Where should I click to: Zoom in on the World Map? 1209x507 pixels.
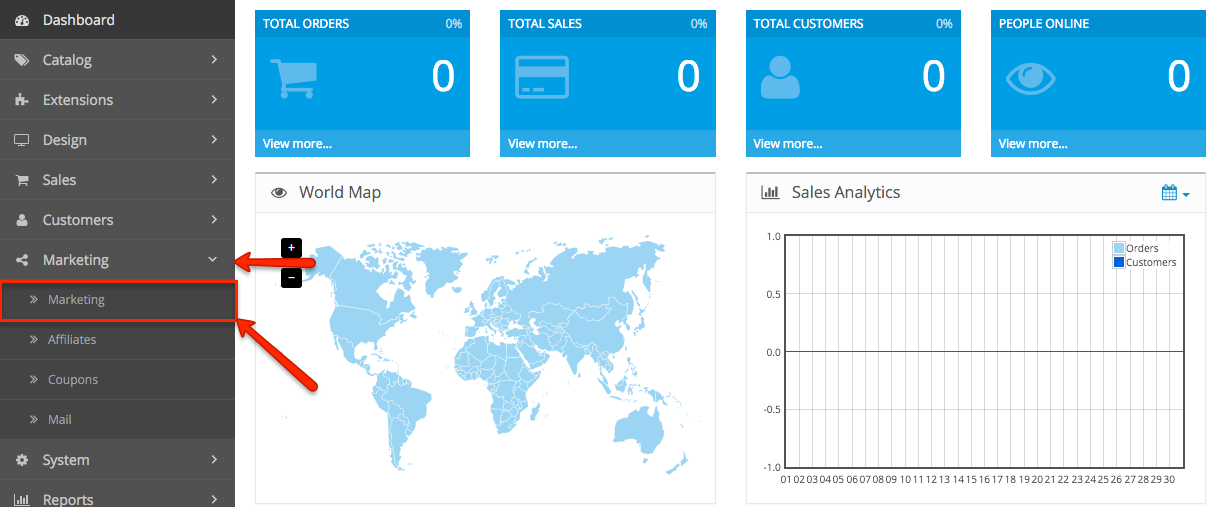291,247
